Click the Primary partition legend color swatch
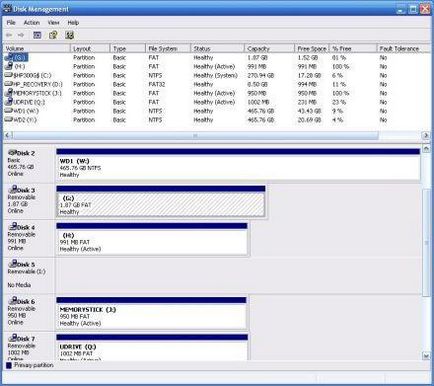 9,365
